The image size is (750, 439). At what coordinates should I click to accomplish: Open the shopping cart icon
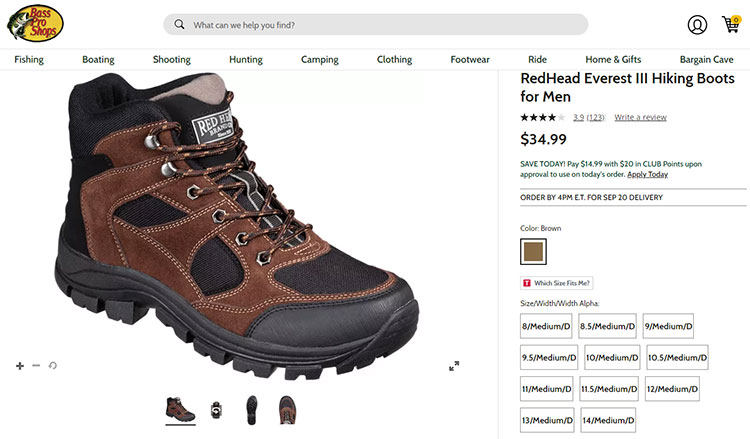(730, 25)
